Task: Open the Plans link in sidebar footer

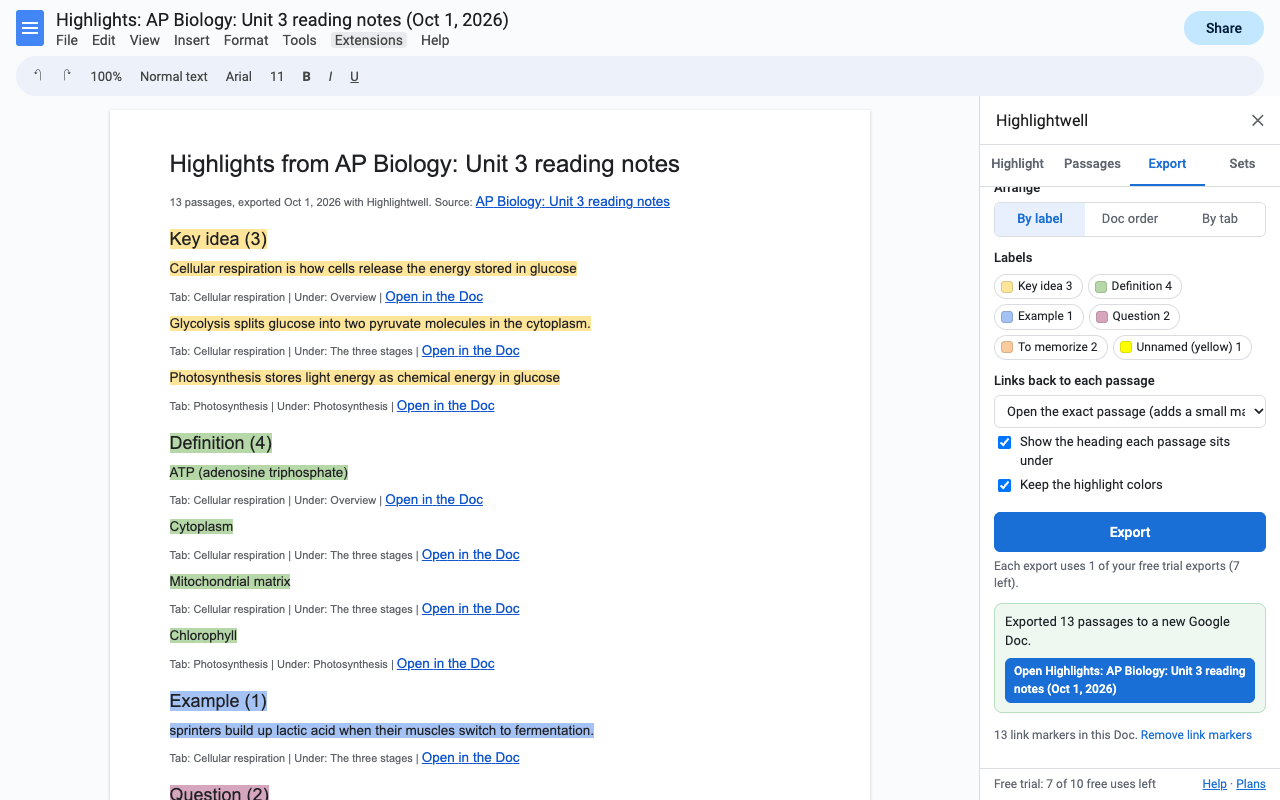Action: click(1251, 784)
